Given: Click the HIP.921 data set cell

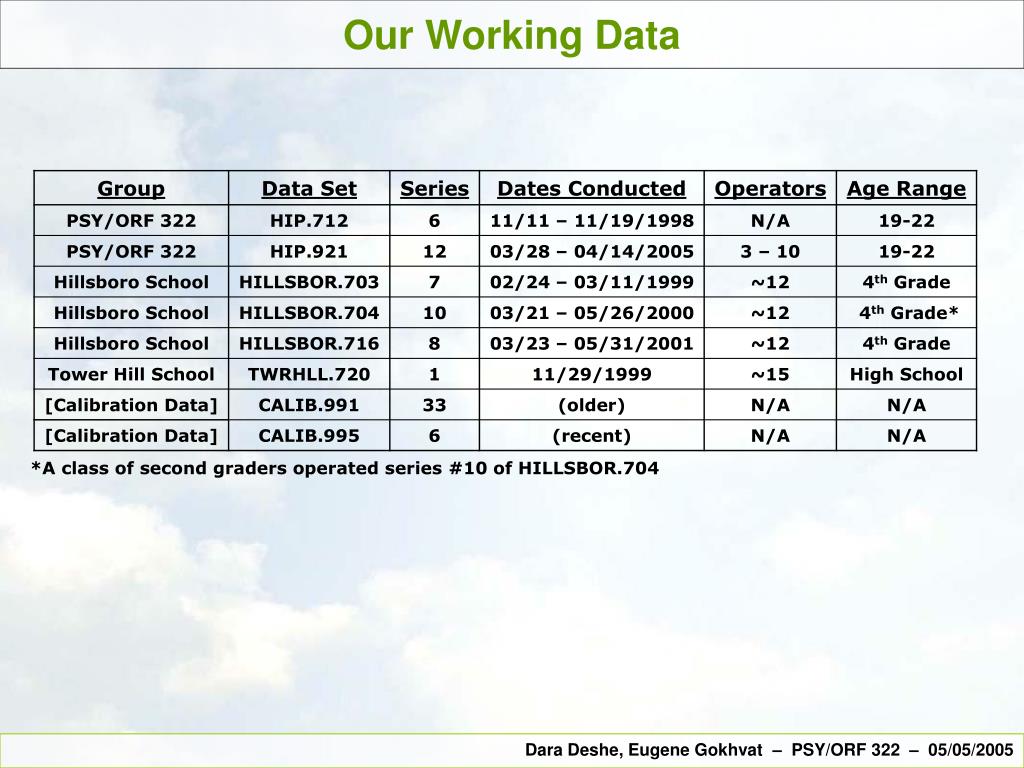Looking at the screenshot, I should coord(309,251).
